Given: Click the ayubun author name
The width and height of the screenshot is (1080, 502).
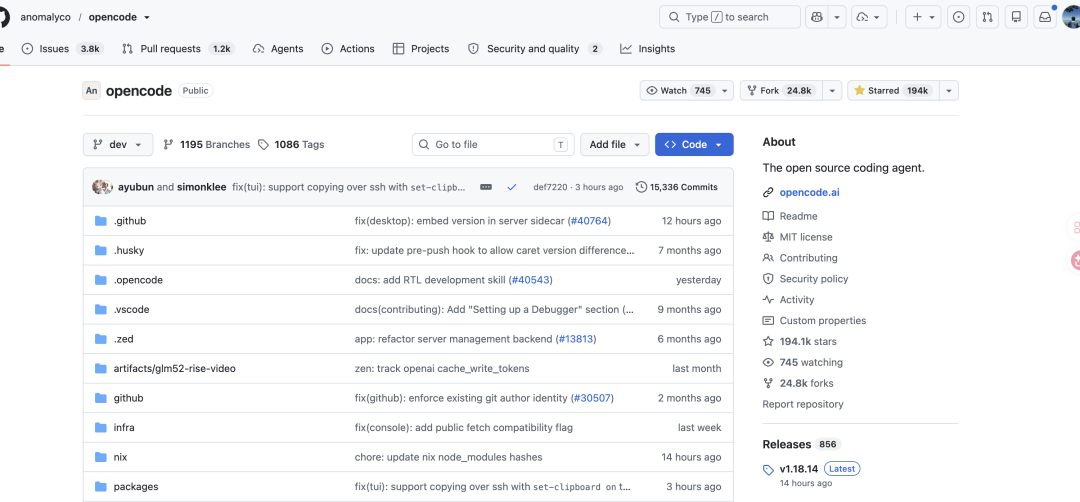Looking at the screenshot, I should (136, 187).
